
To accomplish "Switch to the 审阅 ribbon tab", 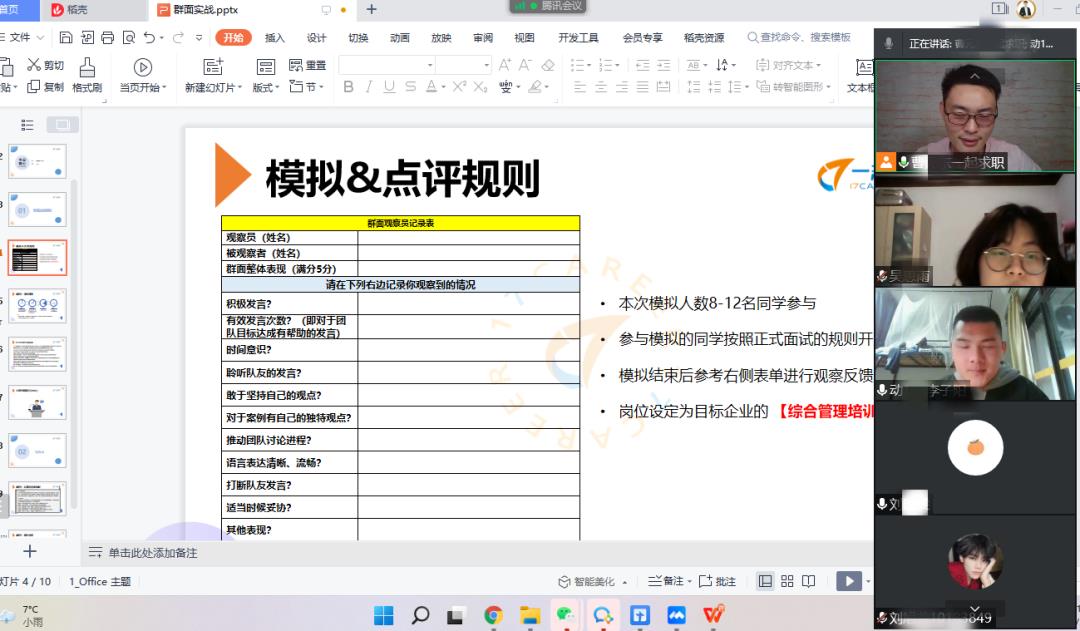I will (x=482, y=38).
